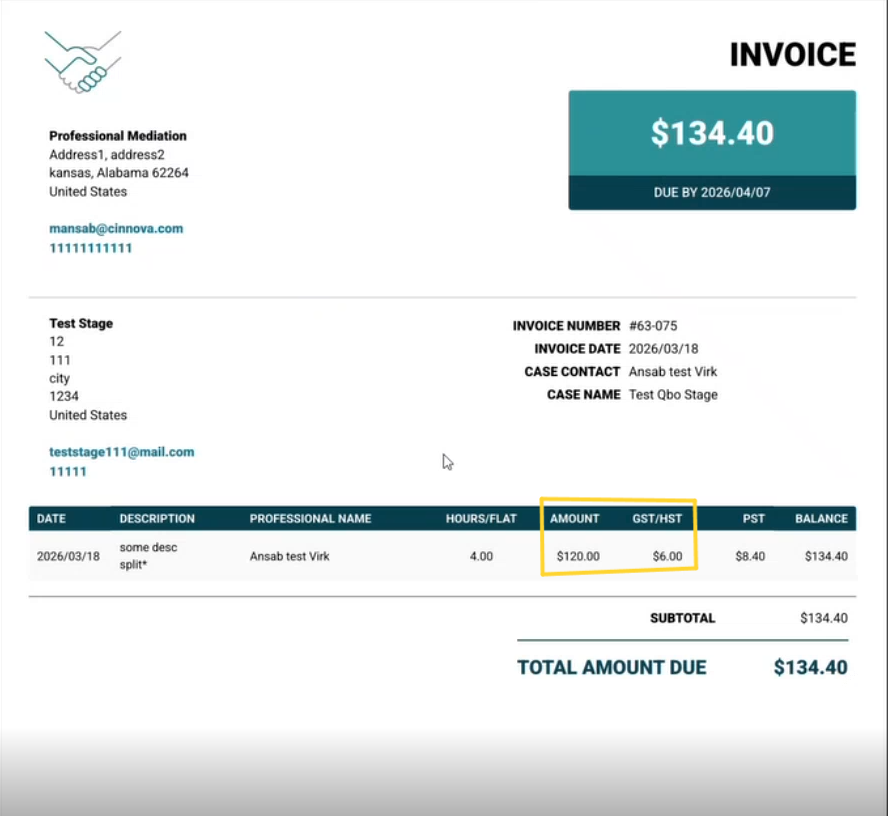Click the DATE column header

(51, 519)
